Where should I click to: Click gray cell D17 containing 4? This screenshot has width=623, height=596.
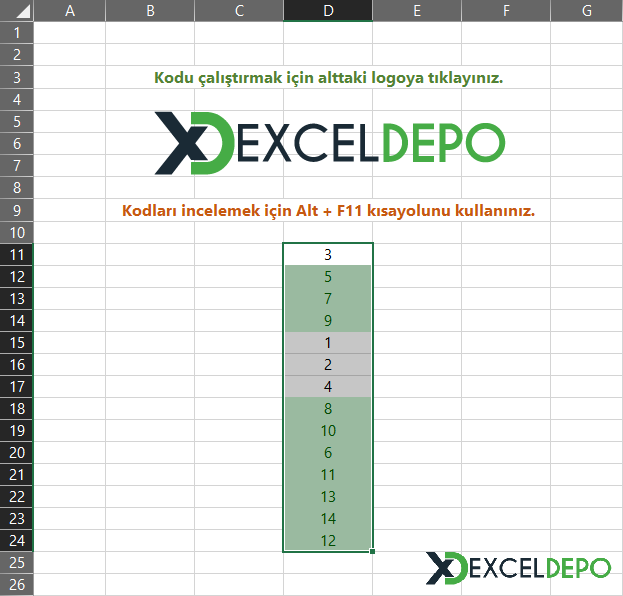pyautogui.click(x=328, y=386)
